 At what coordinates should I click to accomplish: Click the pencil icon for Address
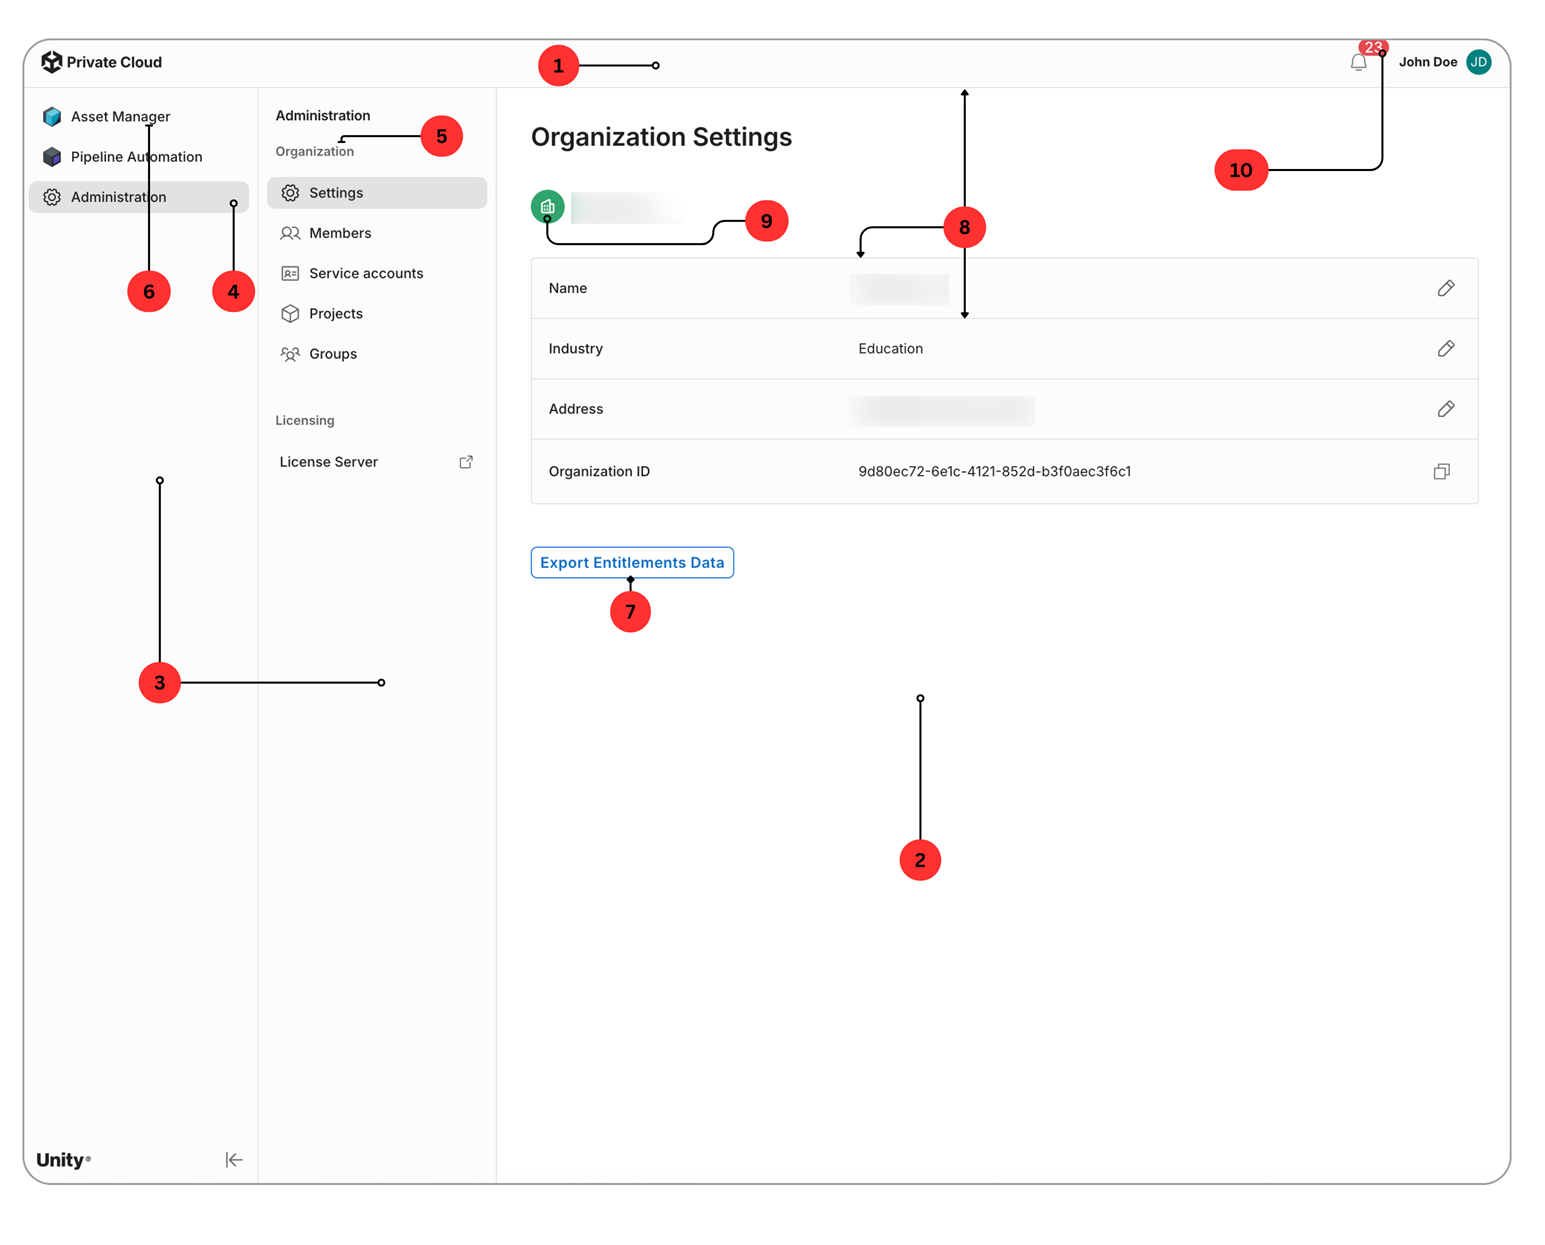1445,409
